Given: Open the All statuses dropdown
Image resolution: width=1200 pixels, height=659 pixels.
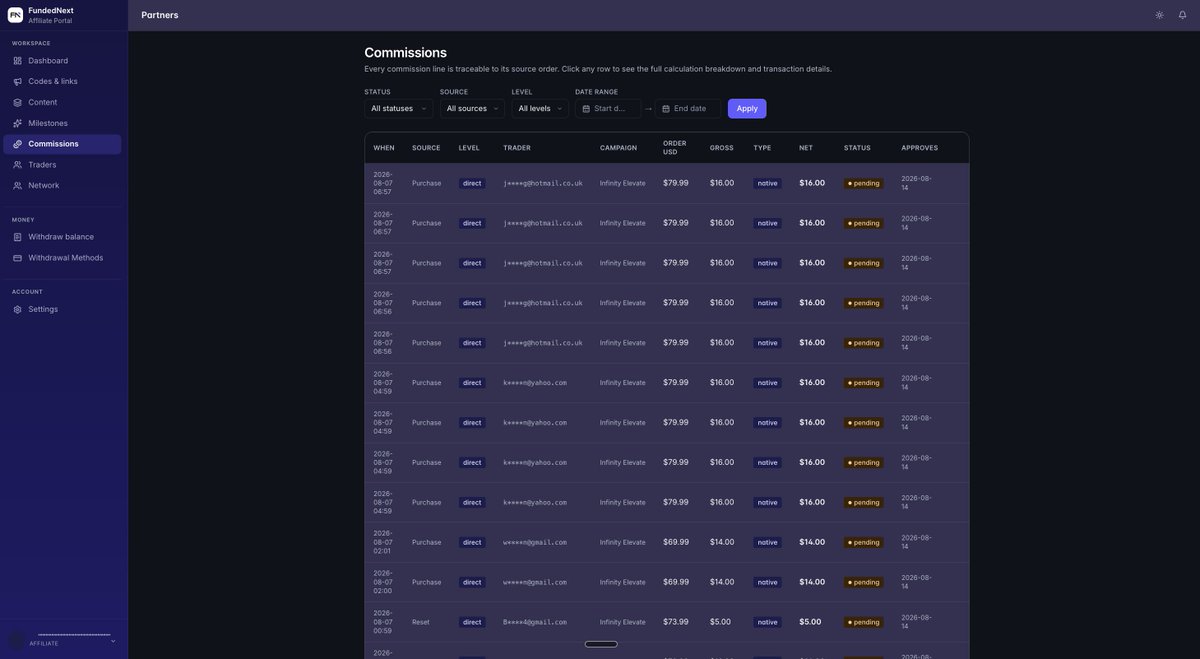Looking at the screenshot, I should click(398, 108).
